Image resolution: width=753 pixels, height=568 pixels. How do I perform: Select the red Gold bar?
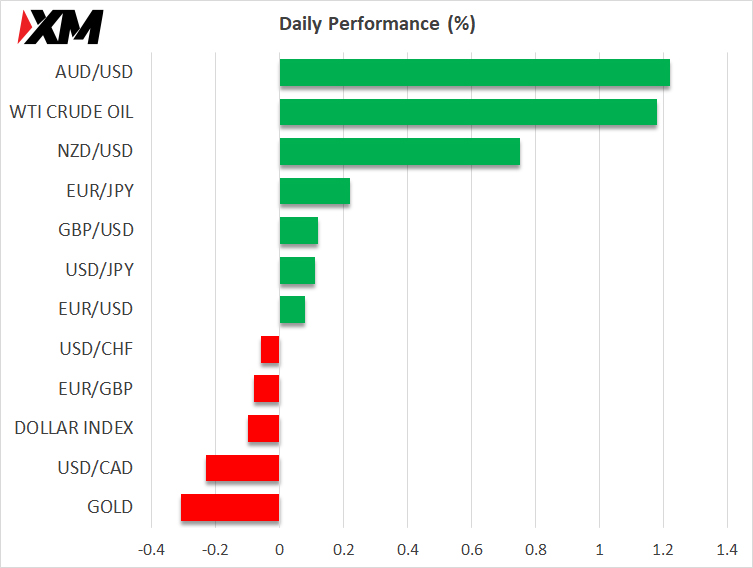[230, 507]
